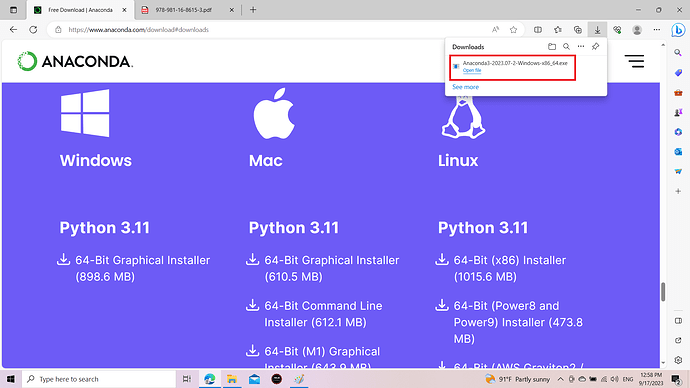Click the Windows logo image
The image size is (690, 388).
[85, 113]
